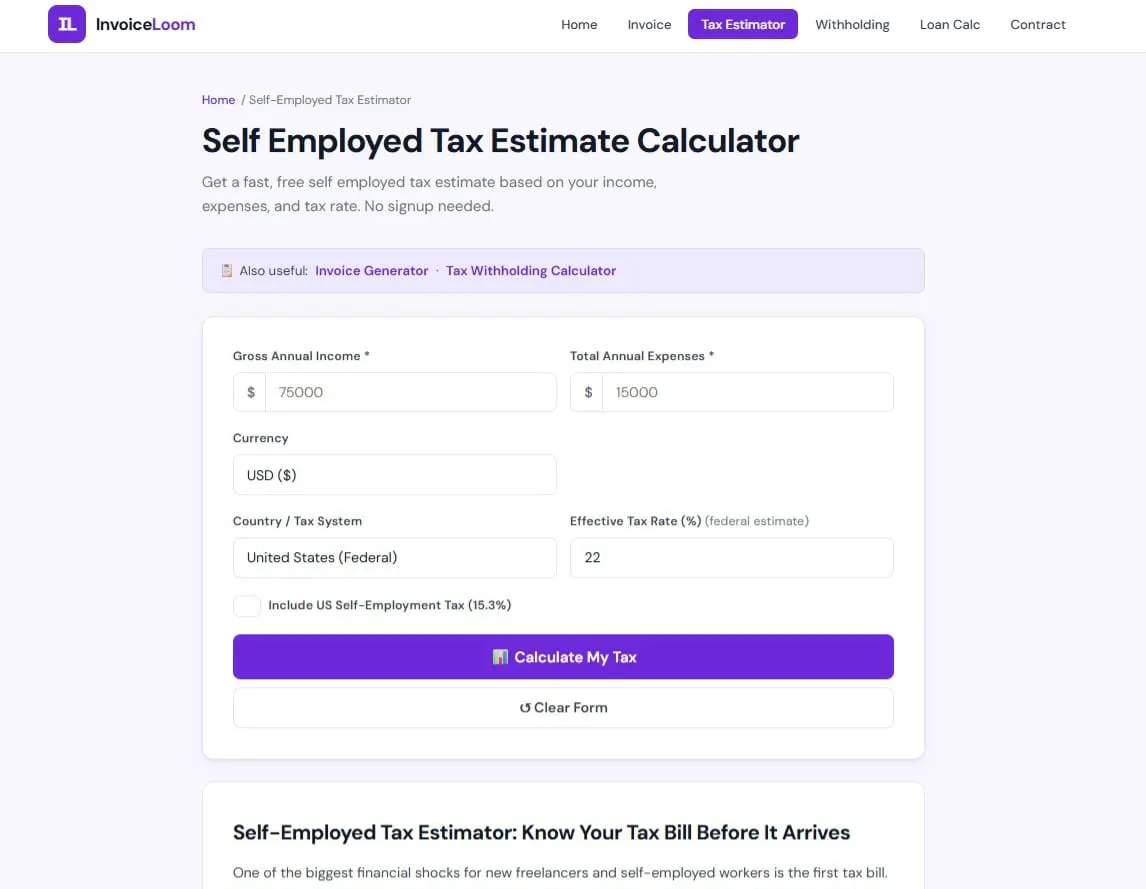This screenshot has height=889, width=1146.
Task: Open the Currency USD ($) dropdown
Action: pos(395,475)
